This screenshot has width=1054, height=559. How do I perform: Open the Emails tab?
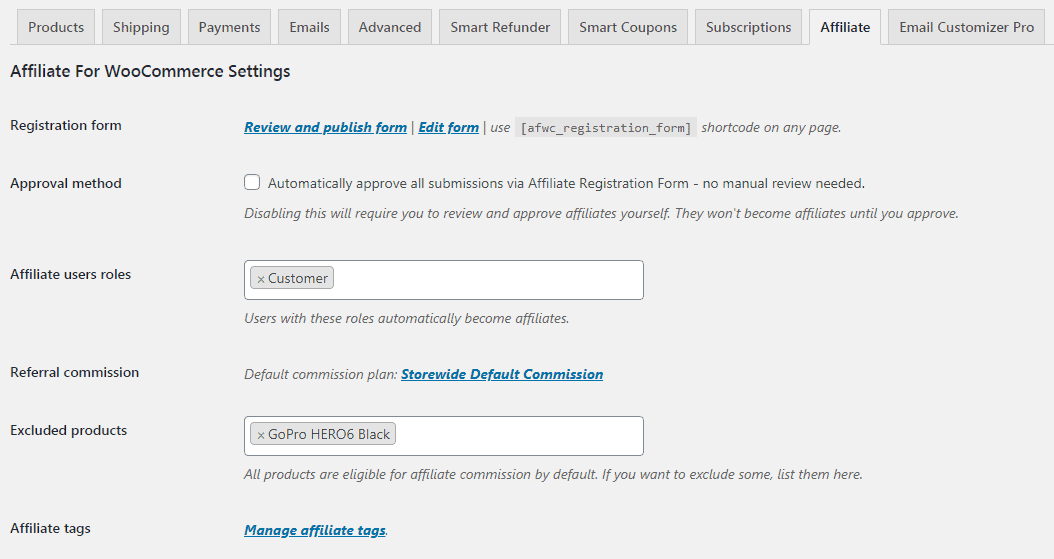click(x=309, y=28)
